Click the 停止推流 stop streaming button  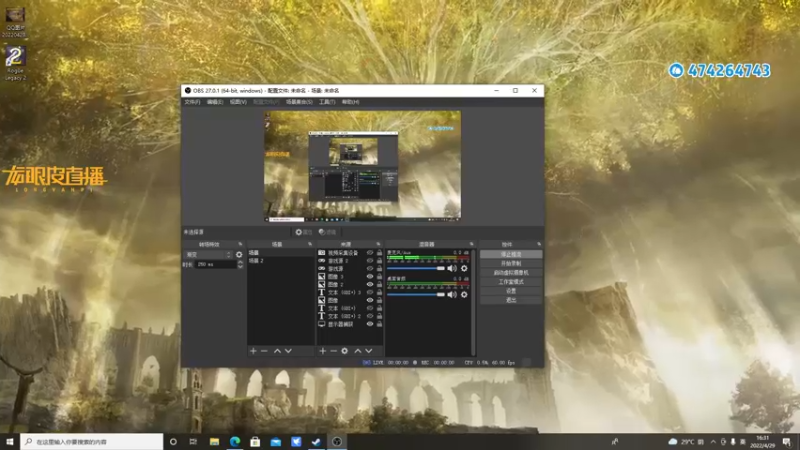[511, 254]
